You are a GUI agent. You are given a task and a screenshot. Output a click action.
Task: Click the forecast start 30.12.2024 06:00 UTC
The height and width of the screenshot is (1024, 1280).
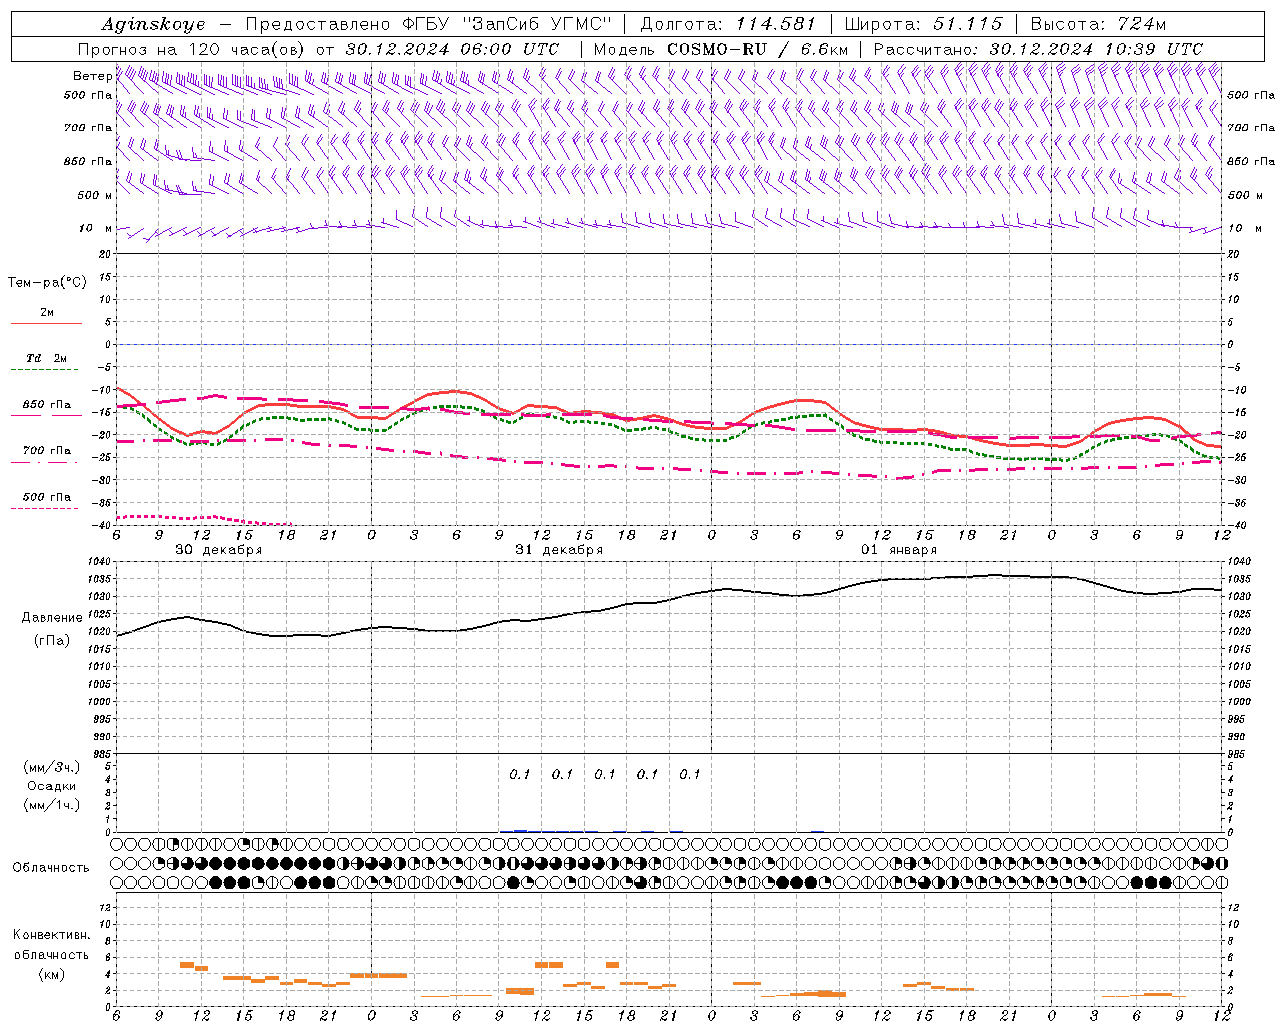452,49
